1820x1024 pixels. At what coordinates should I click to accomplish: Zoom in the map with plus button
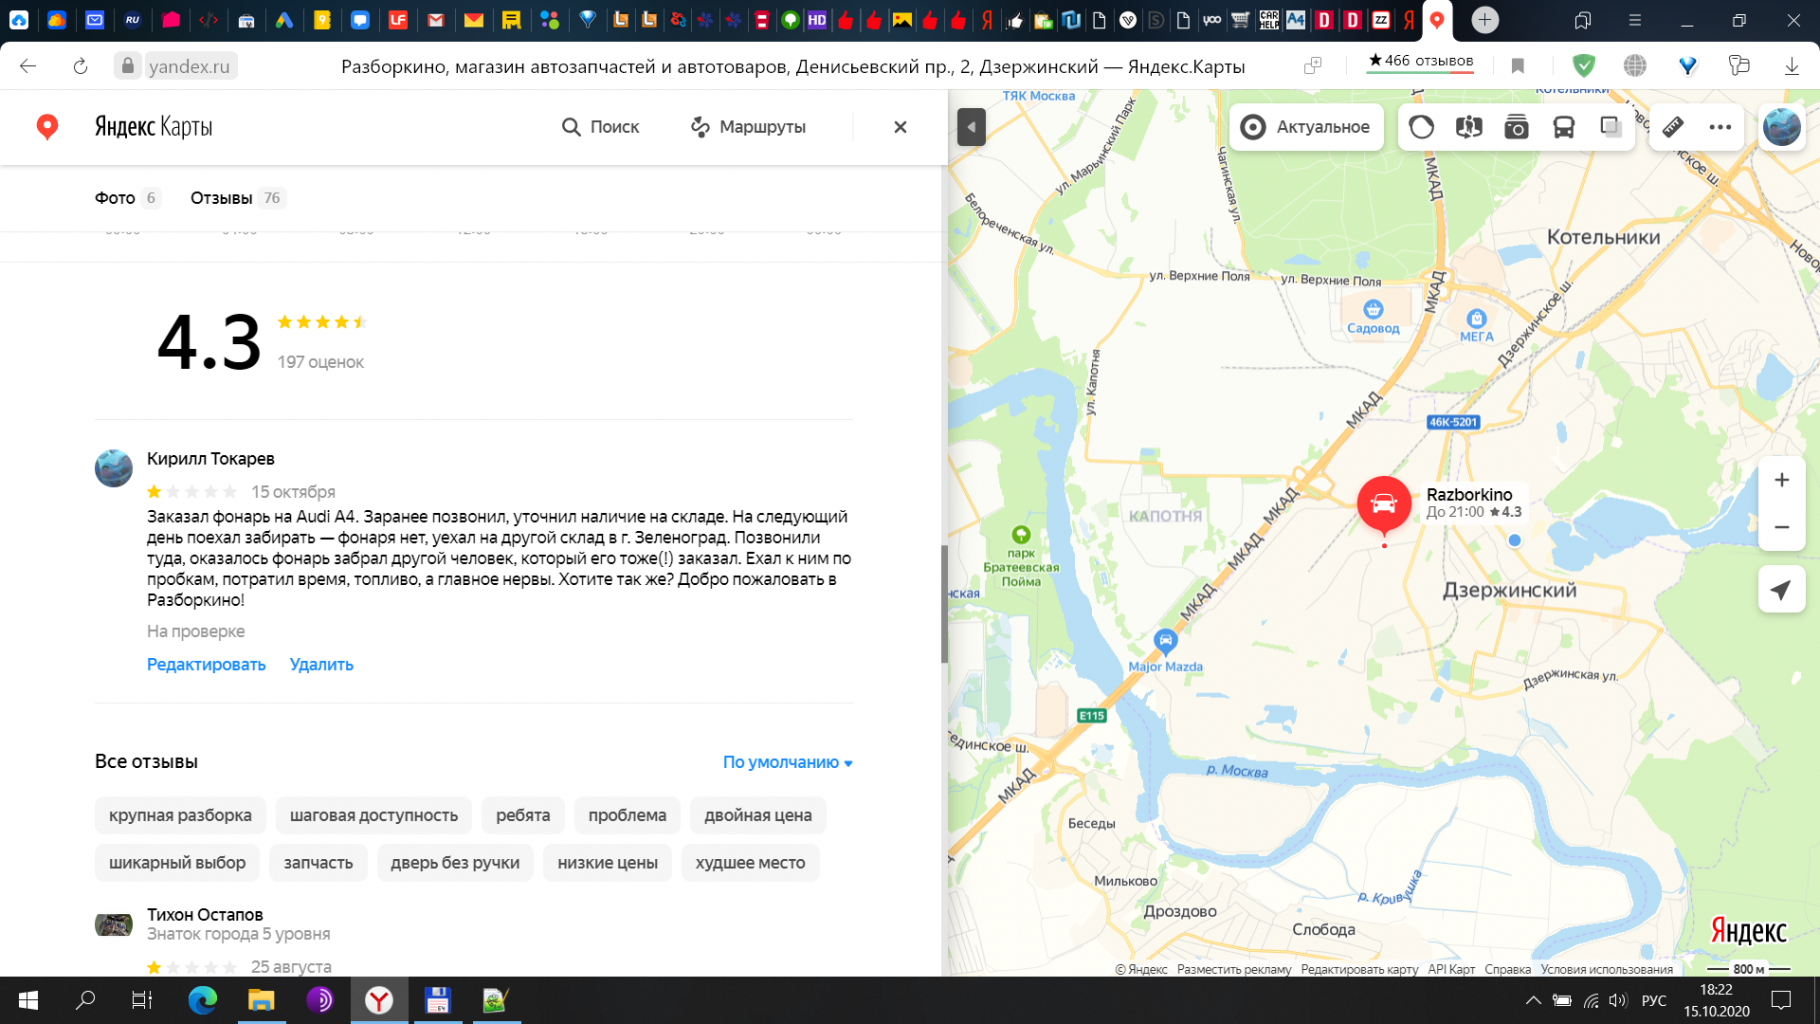1782,480
